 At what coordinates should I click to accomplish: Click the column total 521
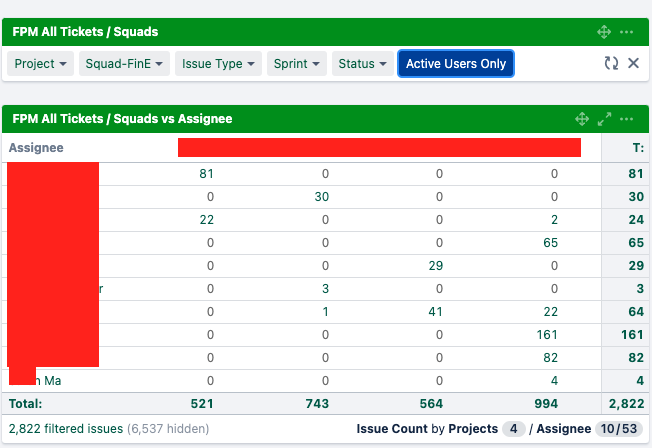click(x=202, y=403)
